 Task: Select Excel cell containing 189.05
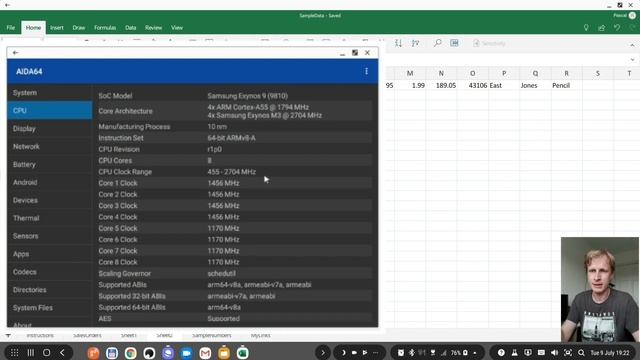(x=441, y=85)
